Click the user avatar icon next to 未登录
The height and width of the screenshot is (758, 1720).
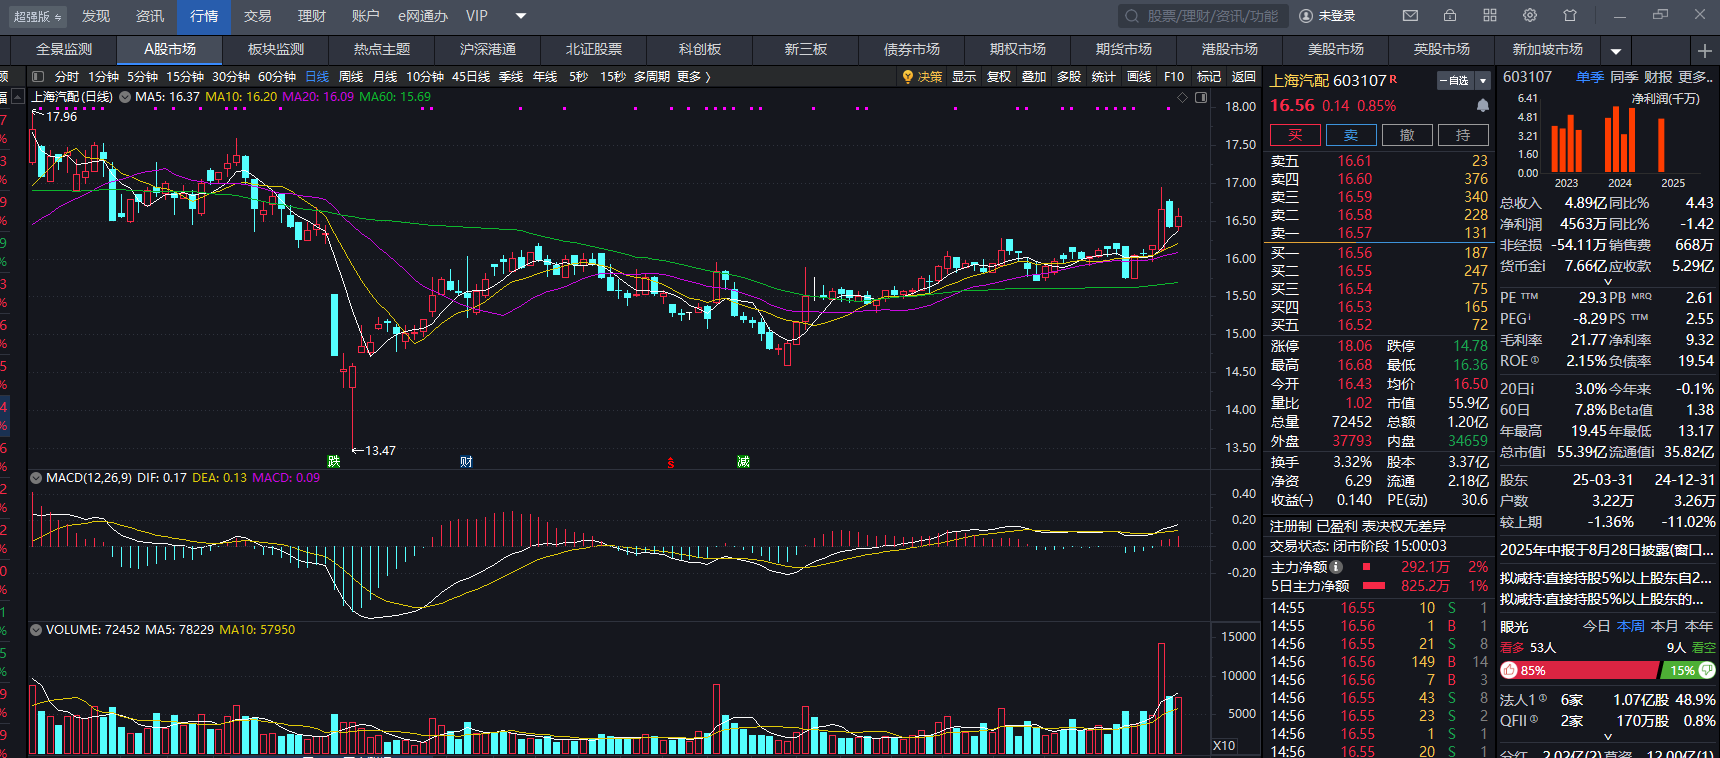pyautogui.click(x=1306, y=16)
